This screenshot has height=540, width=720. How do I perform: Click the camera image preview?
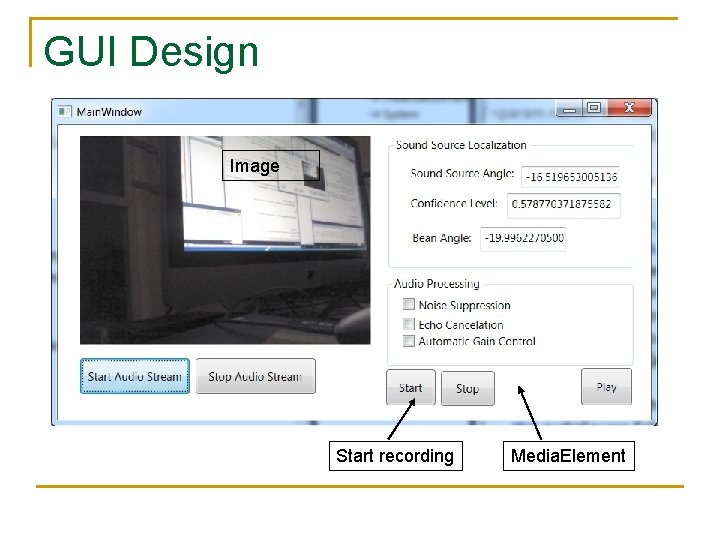(225, 240)
